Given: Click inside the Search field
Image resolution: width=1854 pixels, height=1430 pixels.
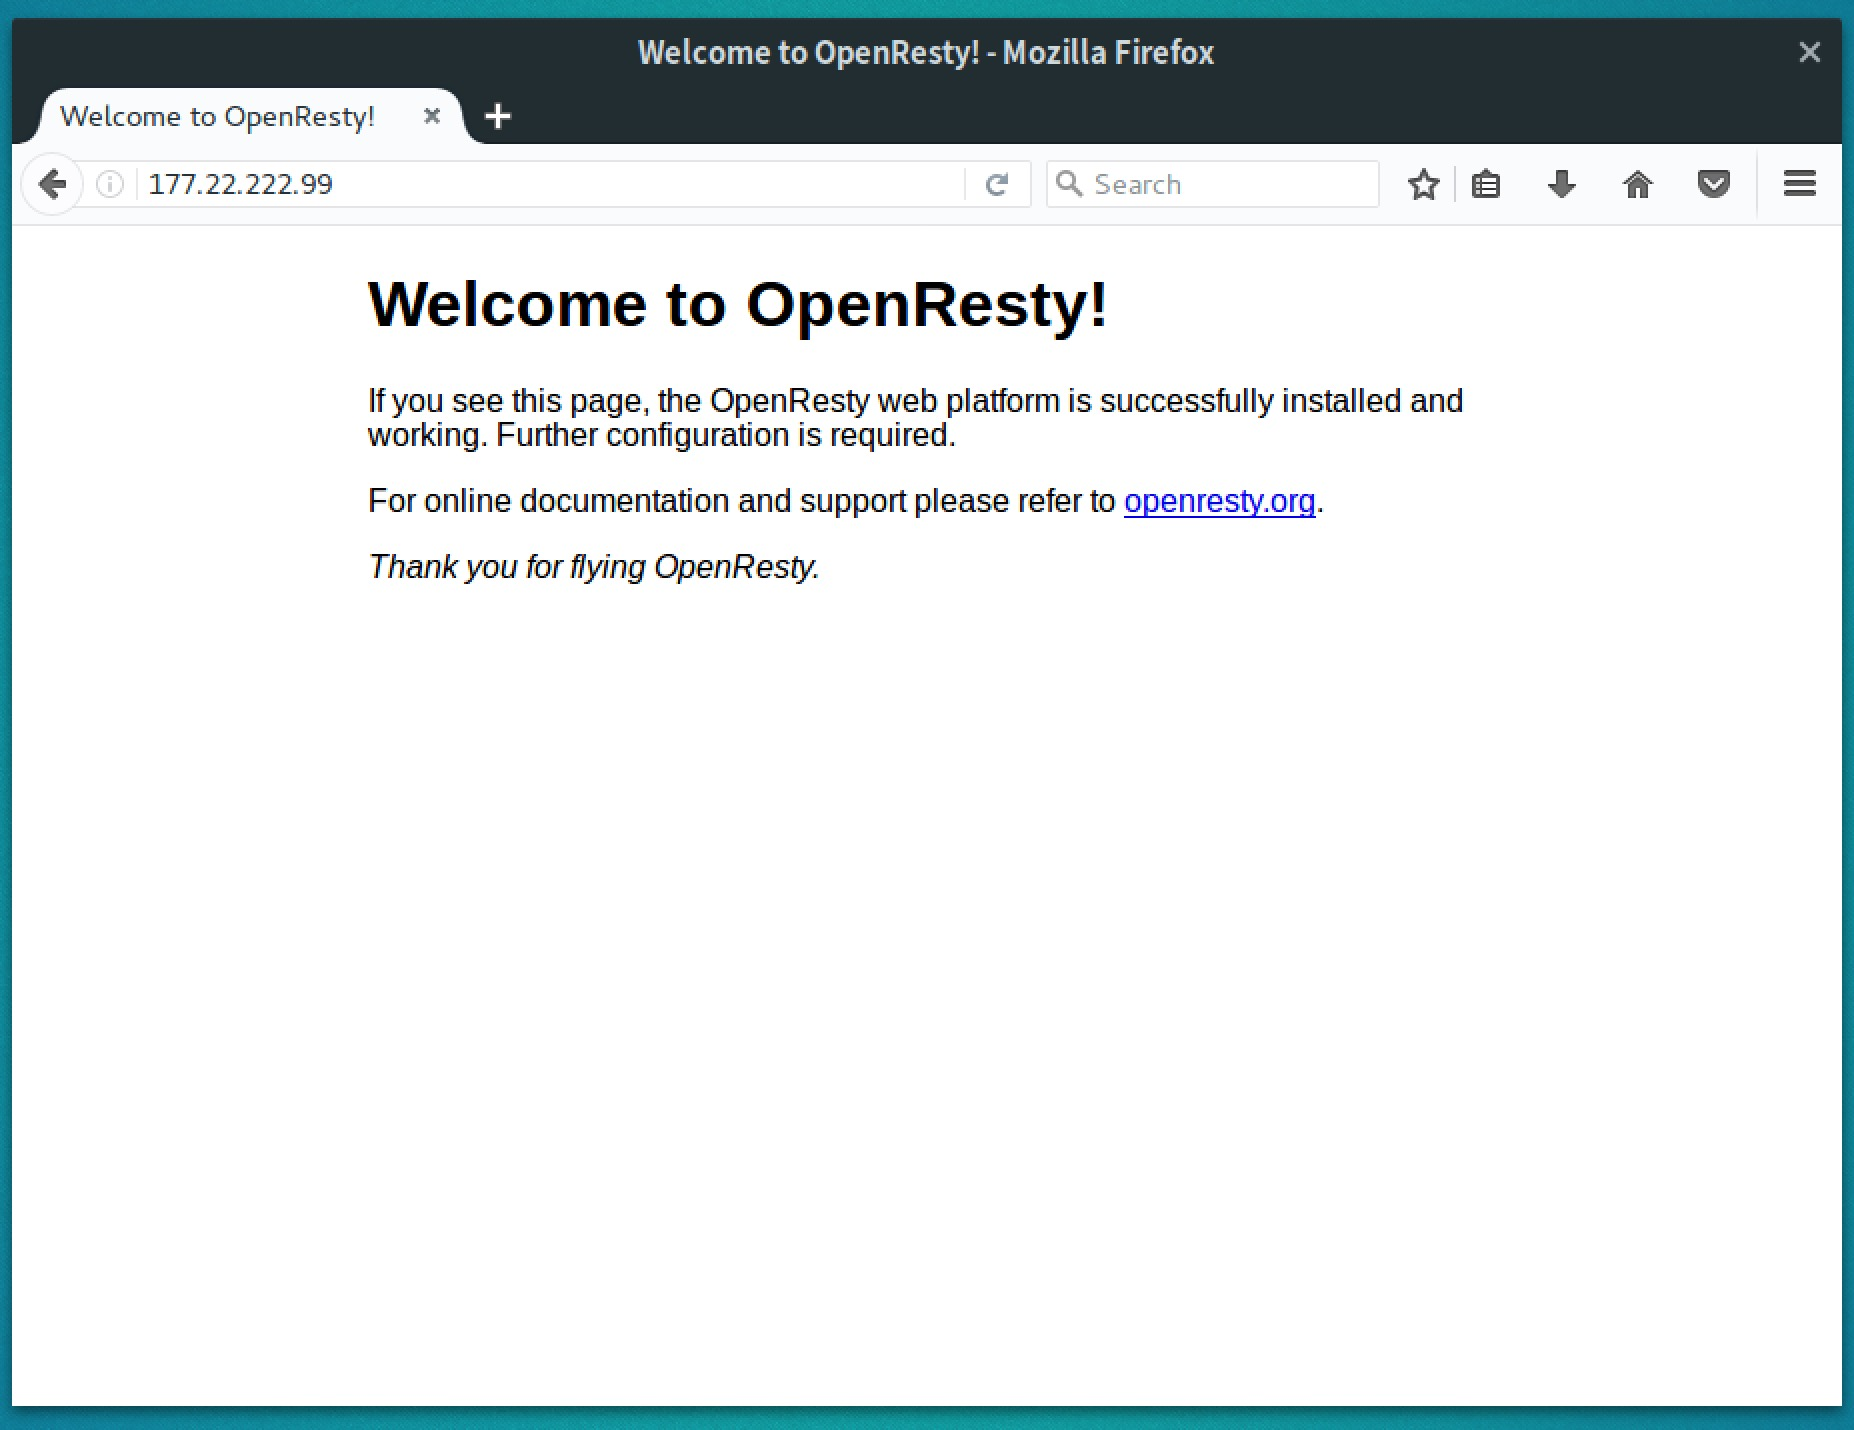Looking at the screenshot, I should pos(1212,184).
